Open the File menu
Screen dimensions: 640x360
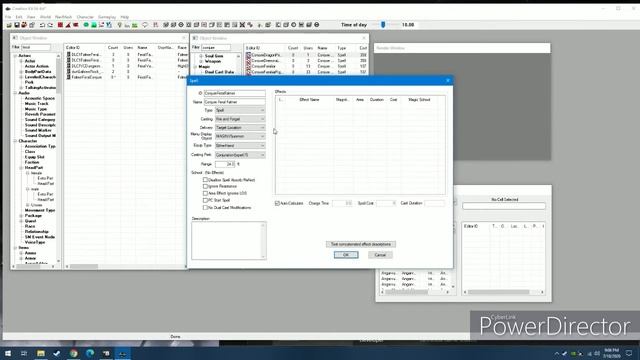pyautogui.click(x=8, y=17)
